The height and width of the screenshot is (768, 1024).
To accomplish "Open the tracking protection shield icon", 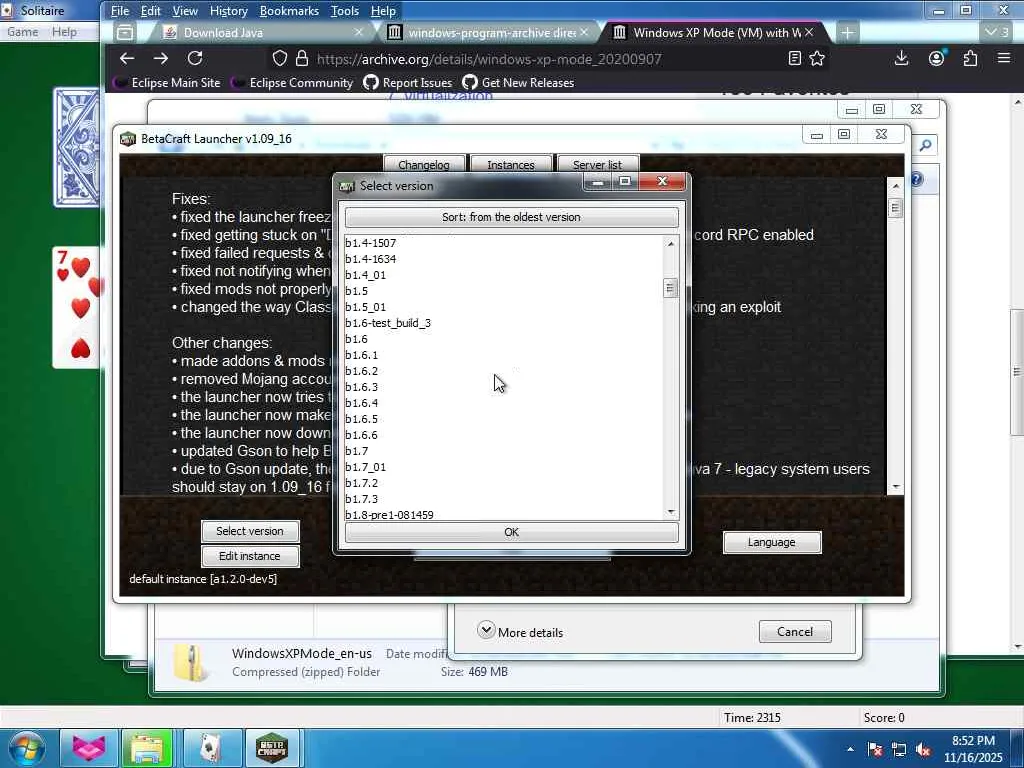I will tap(280, 59).
